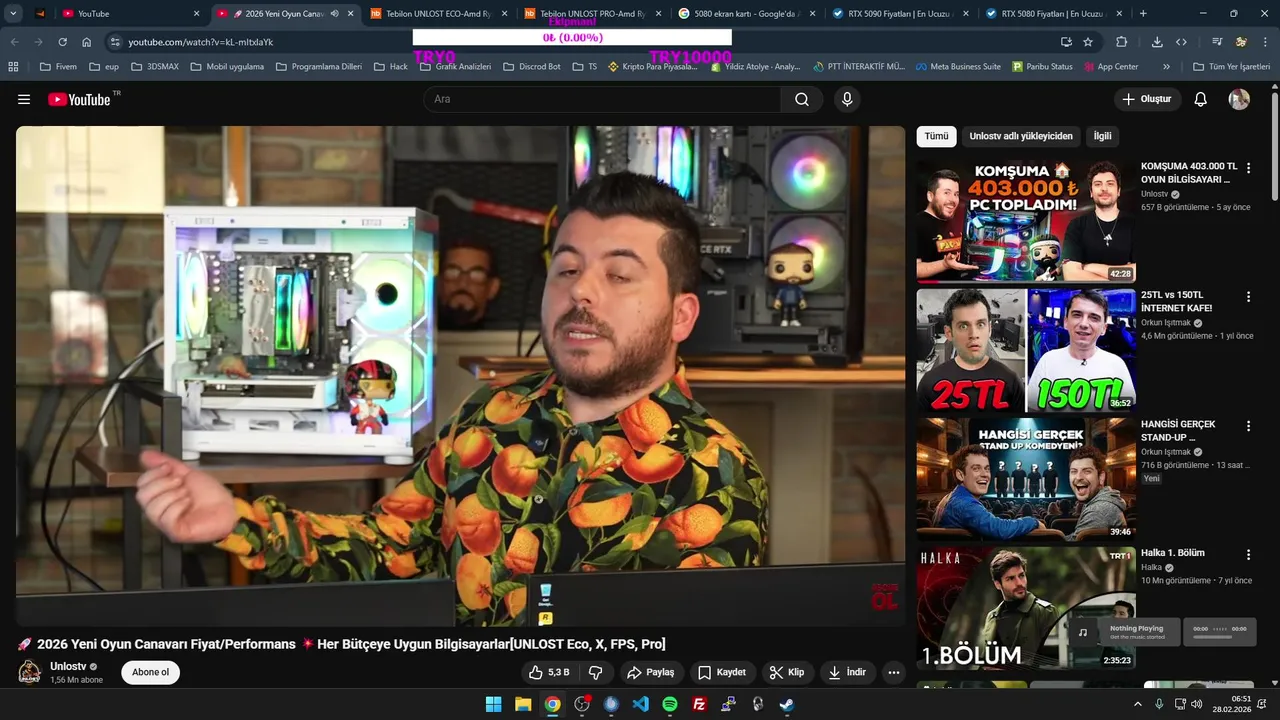Share the video with Paylaş
1280x720 pixels.
click(651, 672)
